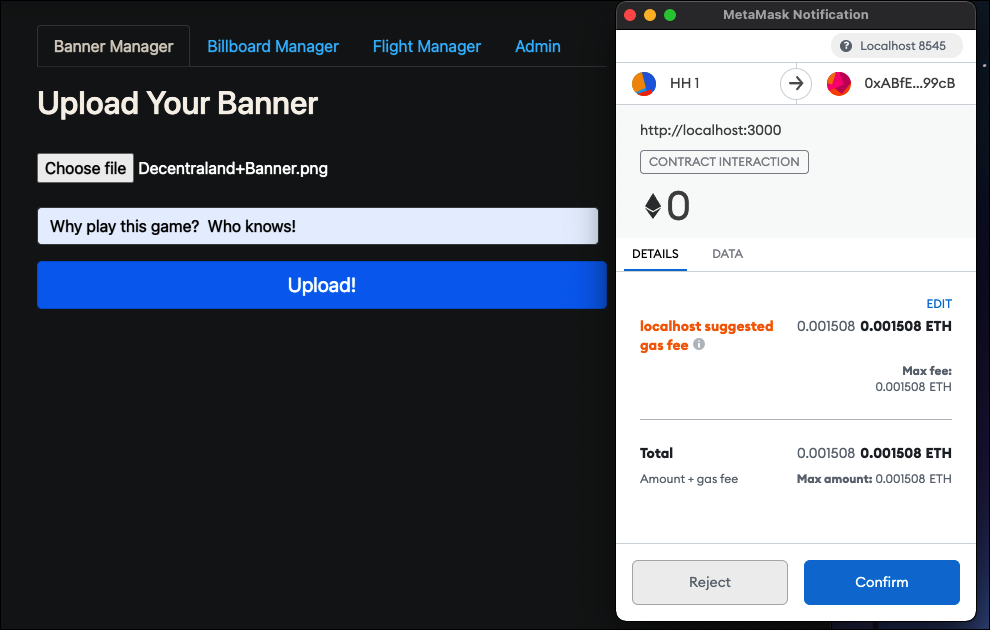The width and height of the screenshot is (990, 630).
Task: Click the HH 1 account name
Action: [x=684, y=83]
